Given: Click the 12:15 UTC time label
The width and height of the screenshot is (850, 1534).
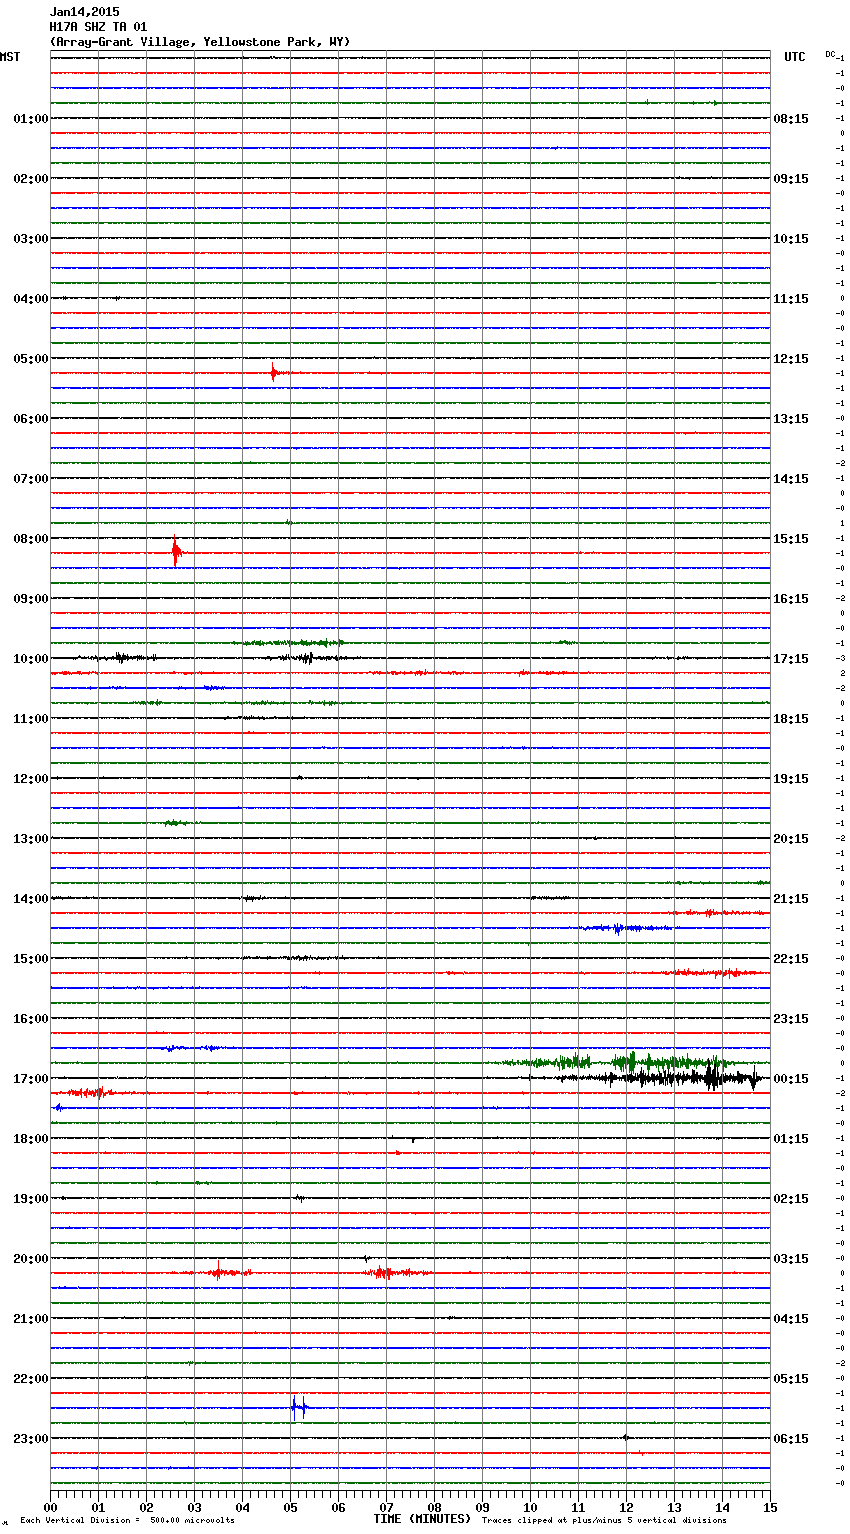Looking at the screenshot, I should (791, 359).
